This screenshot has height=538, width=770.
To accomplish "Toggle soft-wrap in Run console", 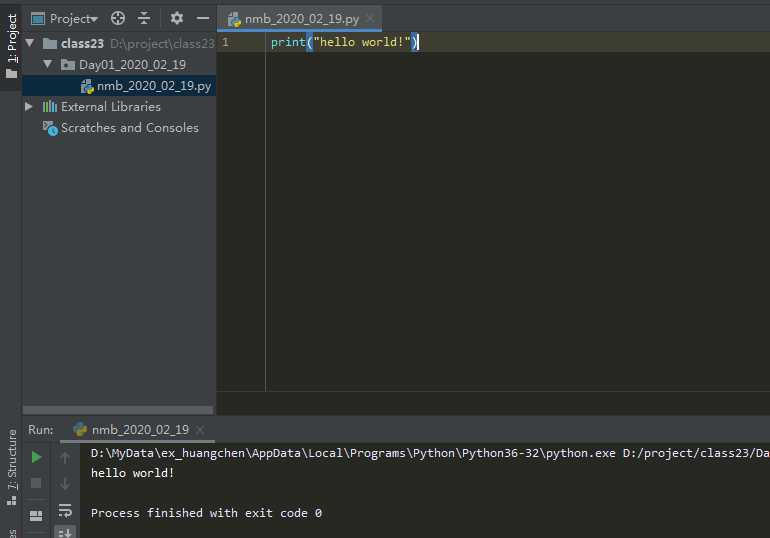I will click(x=65, y=511).
